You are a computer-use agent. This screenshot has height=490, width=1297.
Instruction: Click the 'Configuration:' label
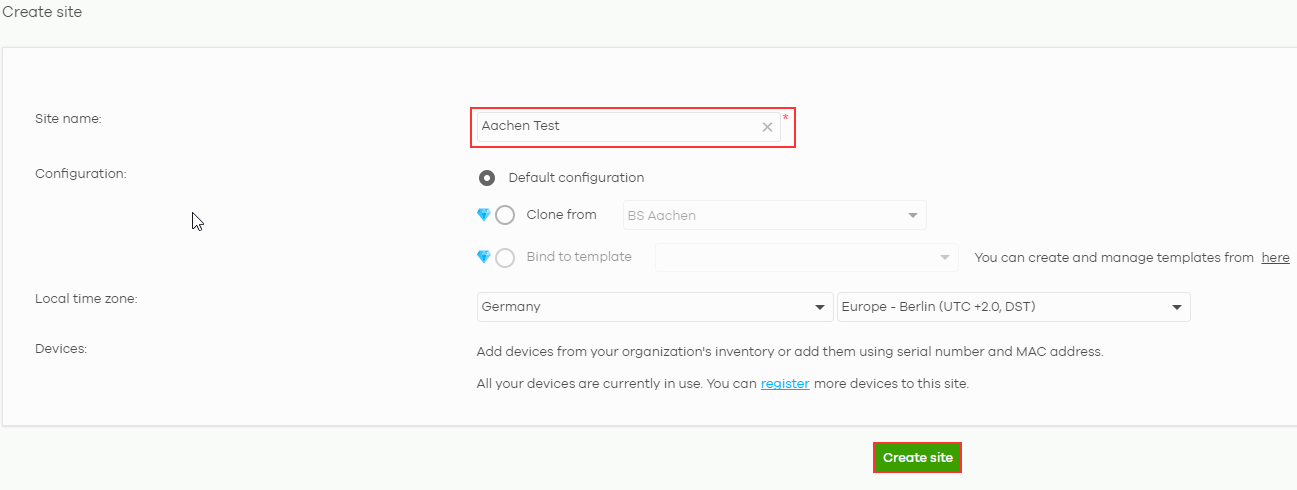tap(81, 173)
